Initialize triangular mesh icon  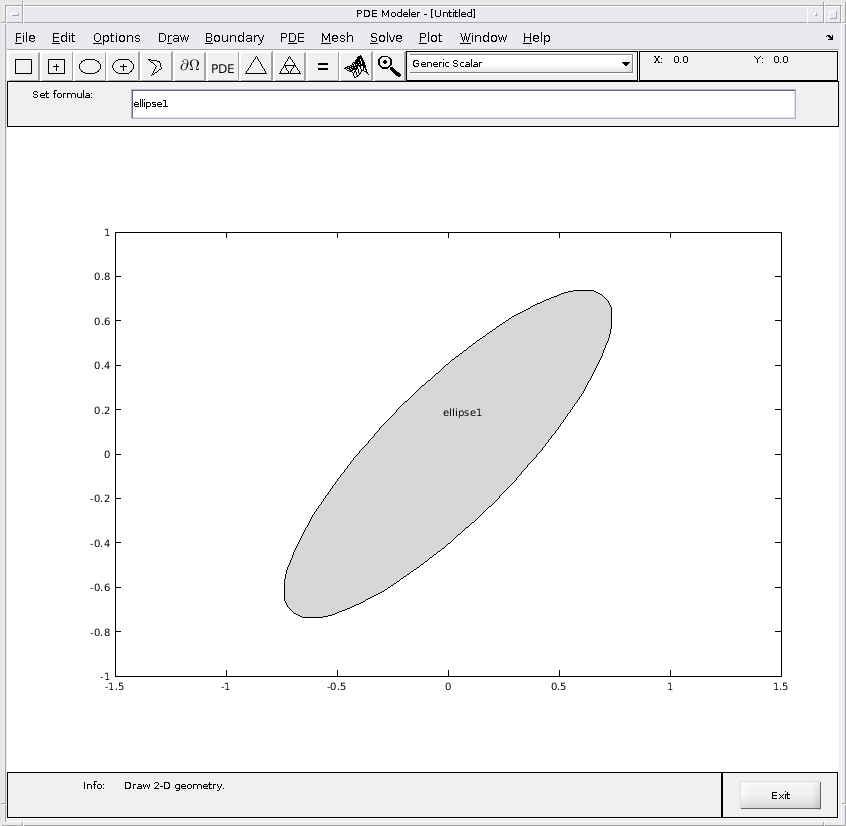coord(256,66)
